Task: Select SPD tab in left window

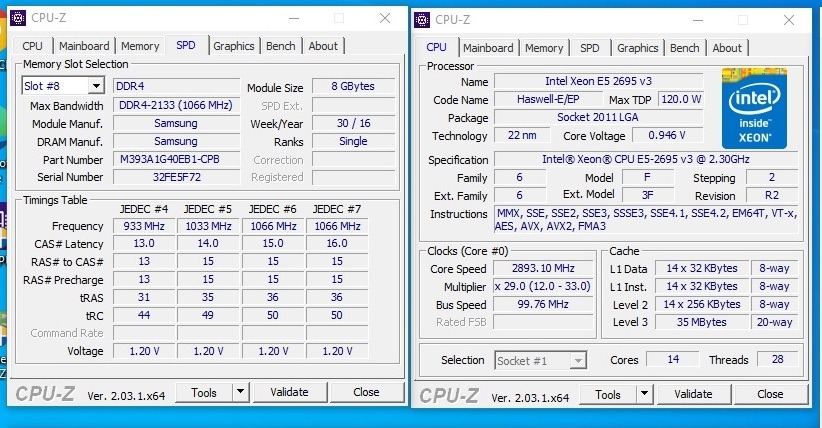Action: (x=186, y=45)
